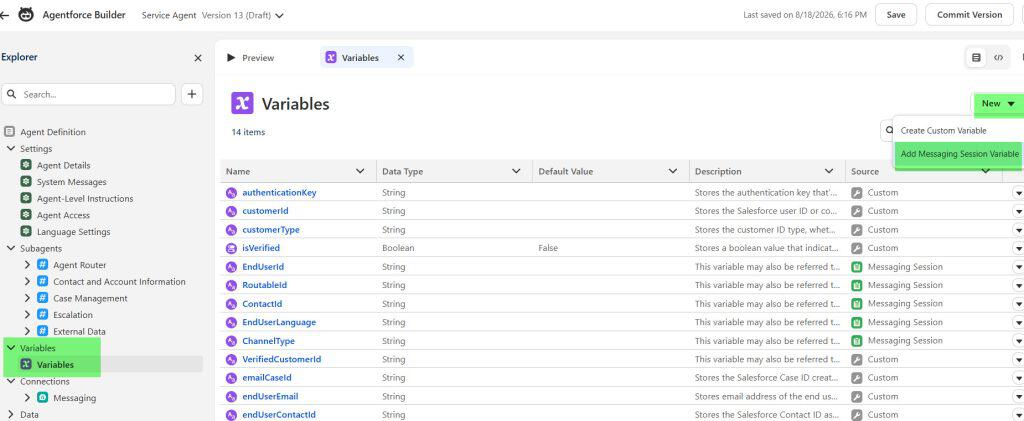
Task: Collapse the Variables tree section
Action: tap(10, 348)
